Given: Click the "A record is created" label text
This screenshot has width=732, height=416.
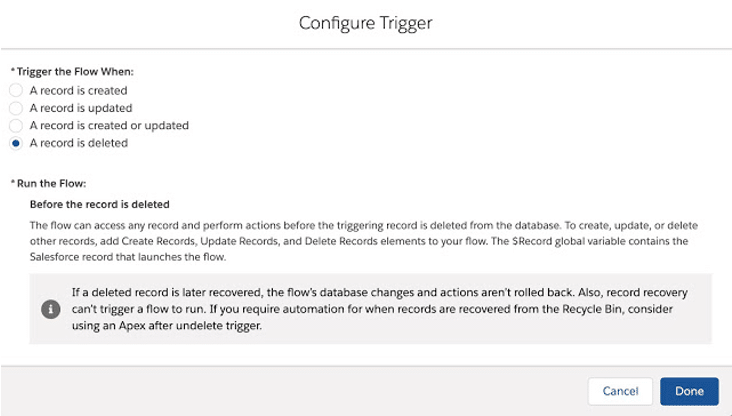Looking at the screenshot, I should pos(78,90).
